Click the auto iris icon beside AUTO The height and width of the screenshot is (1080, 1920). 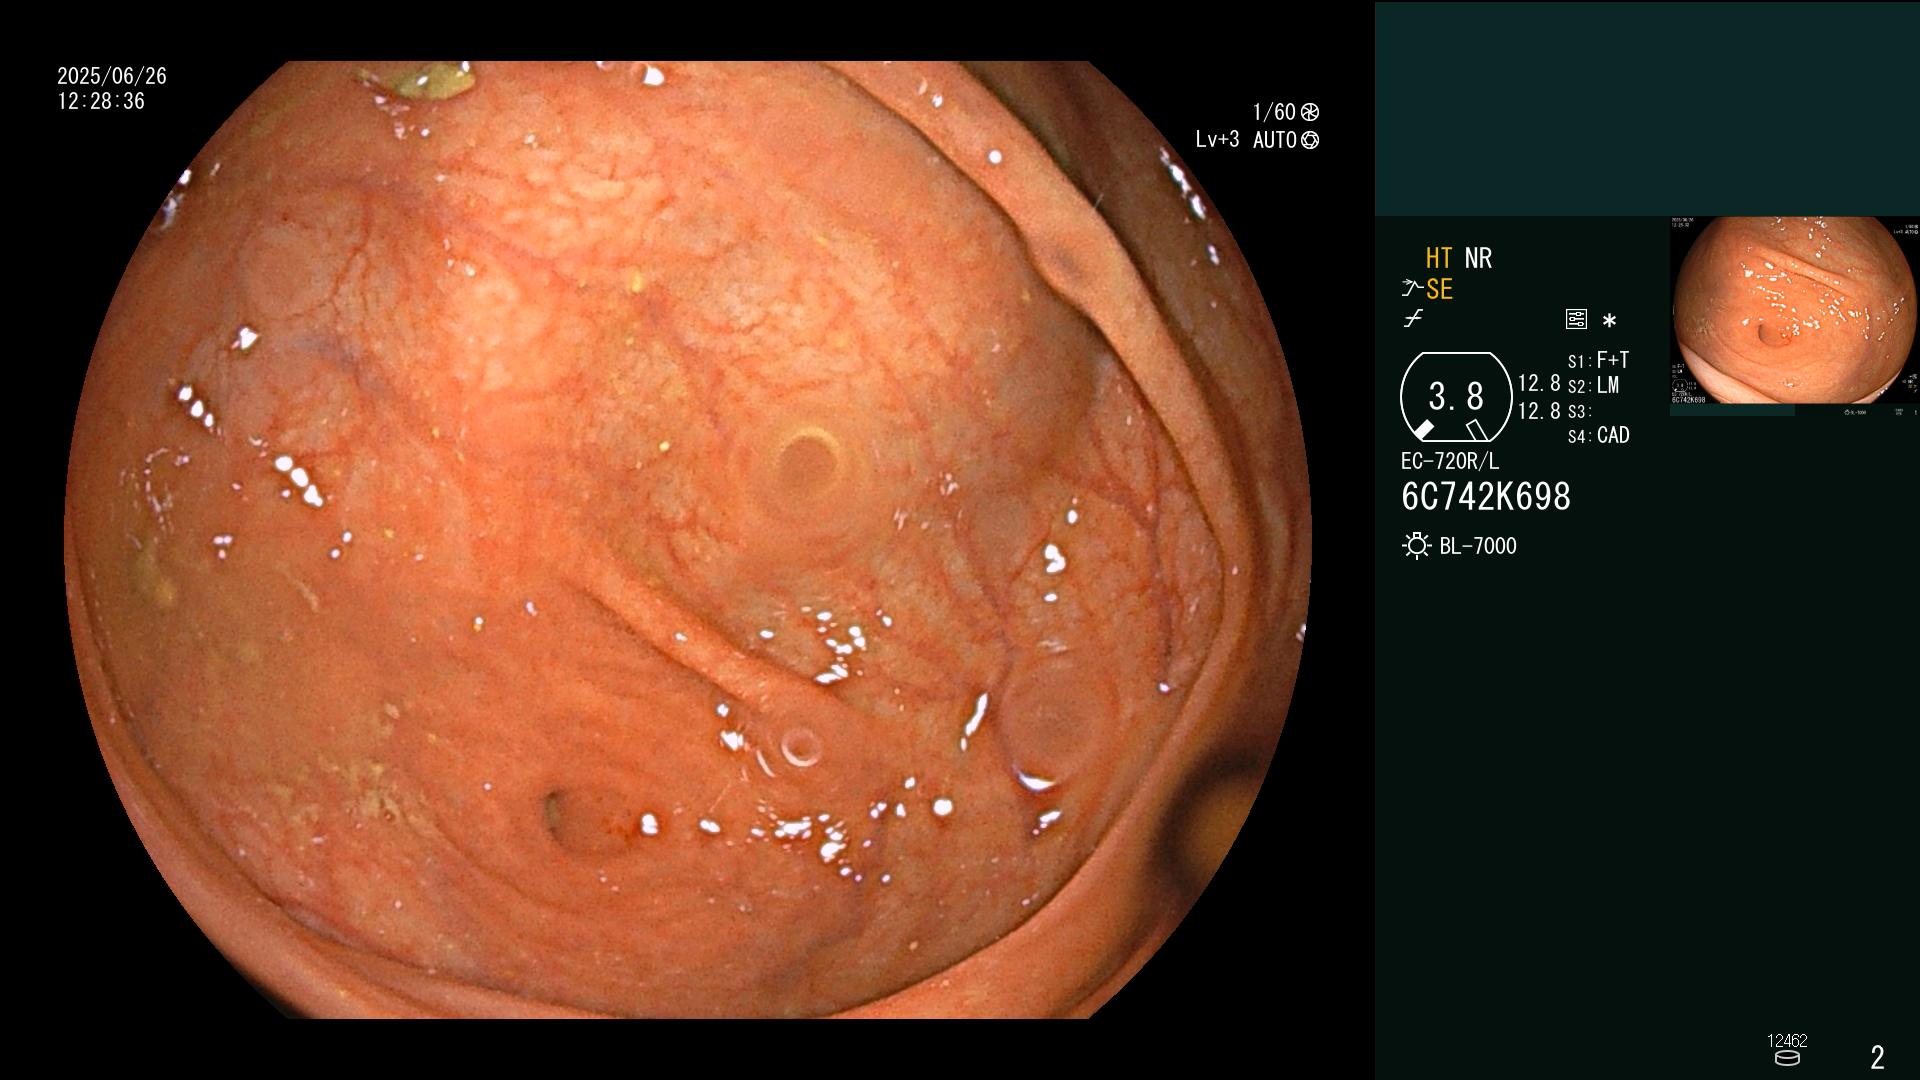coord(1310,140)
